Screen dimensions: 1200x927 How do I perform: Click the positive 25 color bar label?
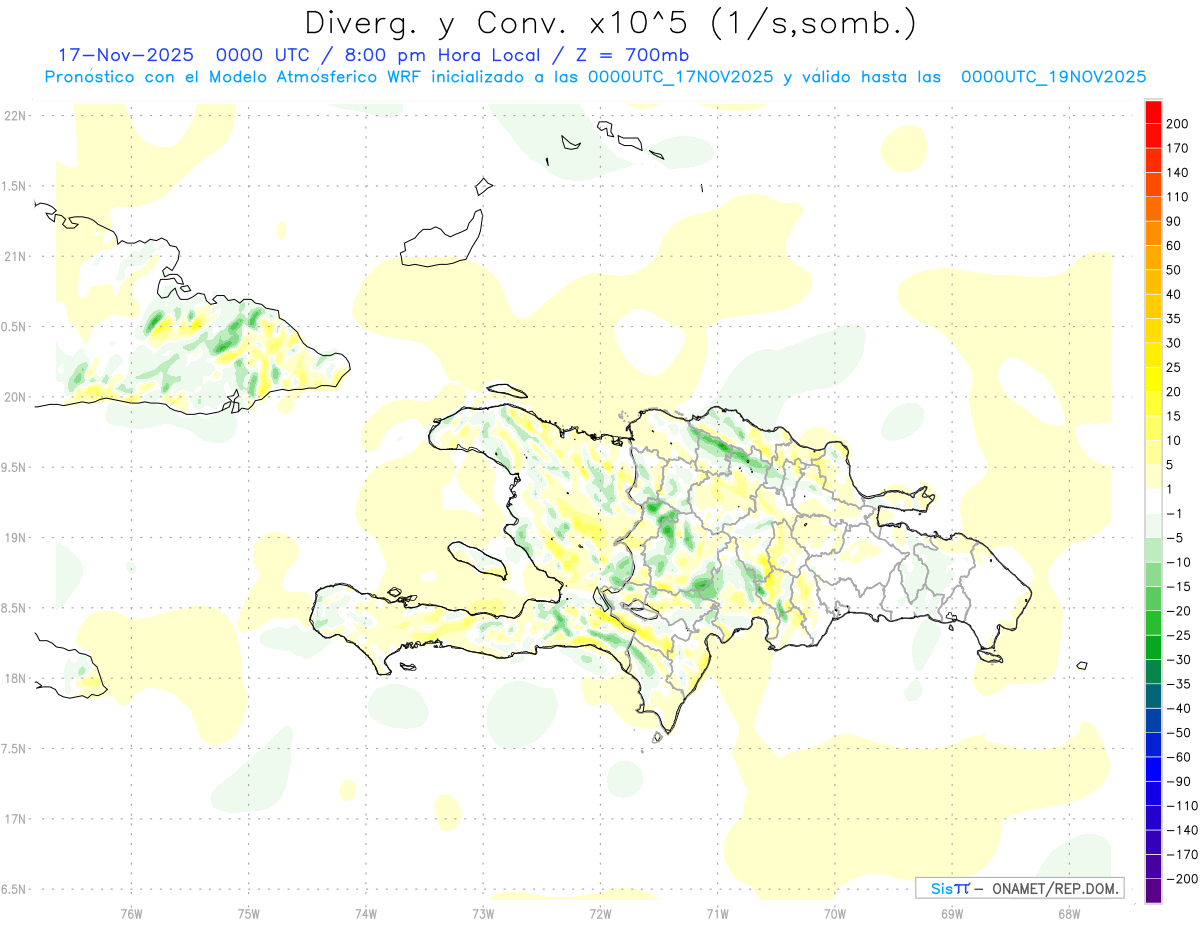coord(1174,367)
